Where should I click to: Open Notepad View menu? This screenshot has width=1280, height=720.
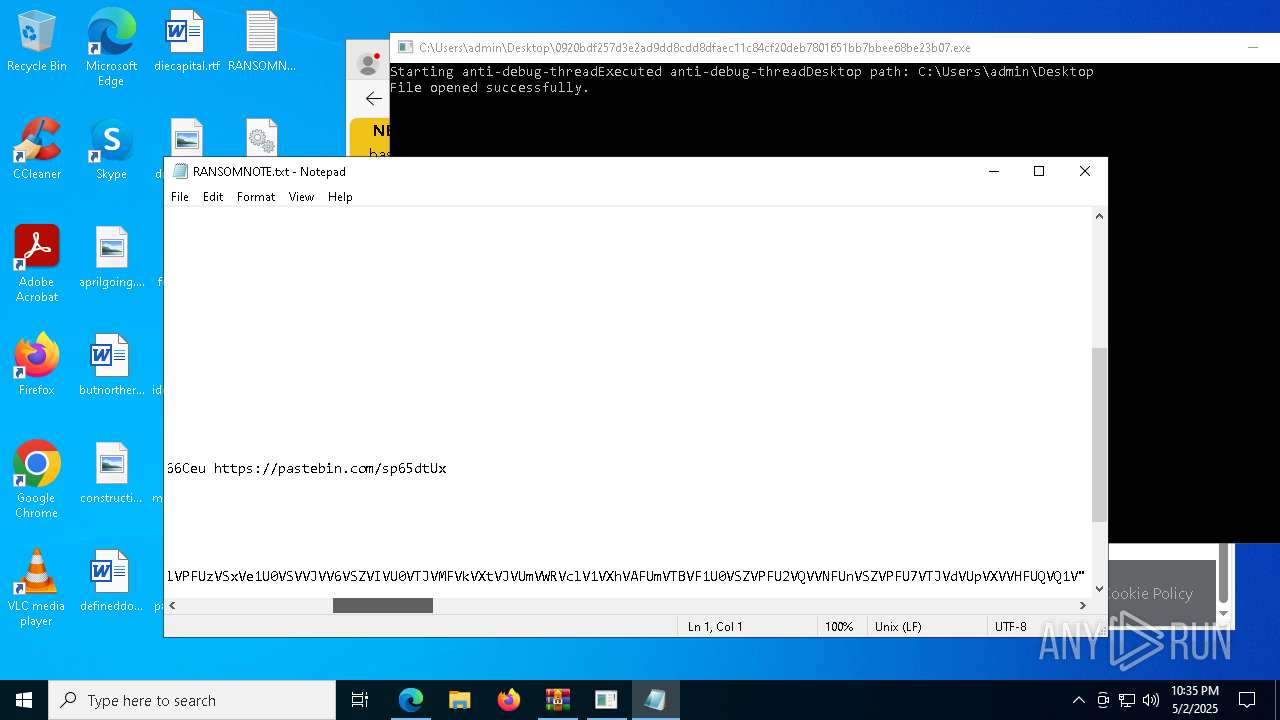pyautogui.click(x=302, y=197)
